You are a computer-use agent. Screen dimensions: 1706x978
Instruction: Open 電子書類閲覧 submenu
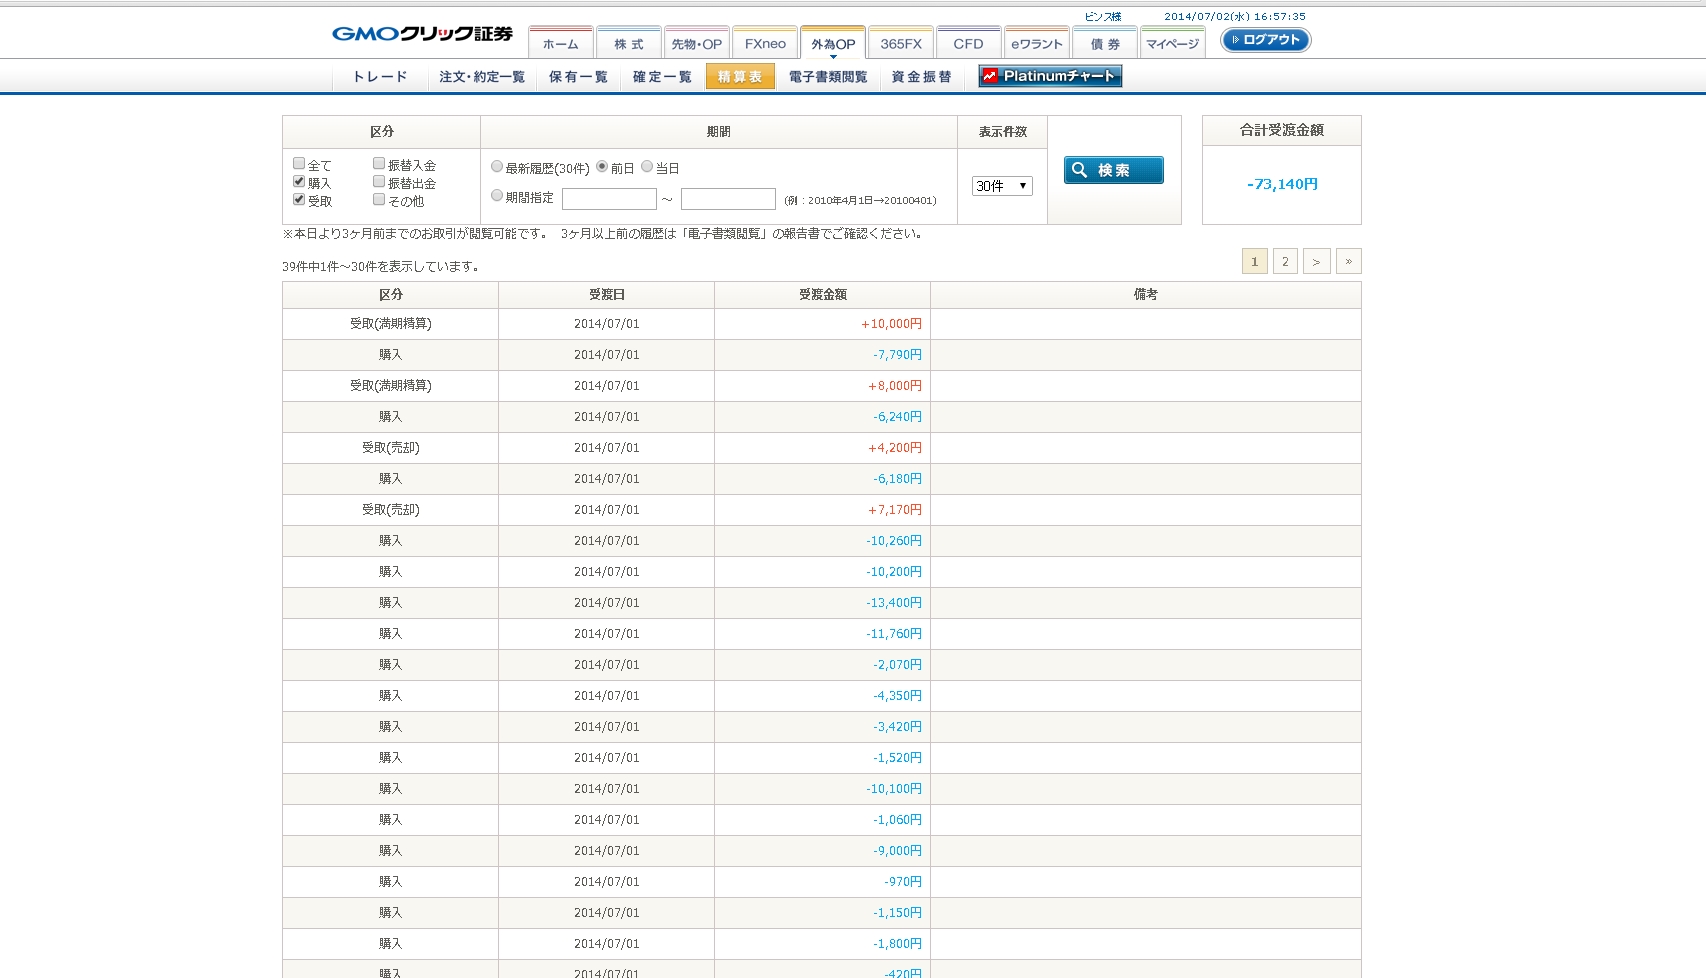tap(828, 77)
